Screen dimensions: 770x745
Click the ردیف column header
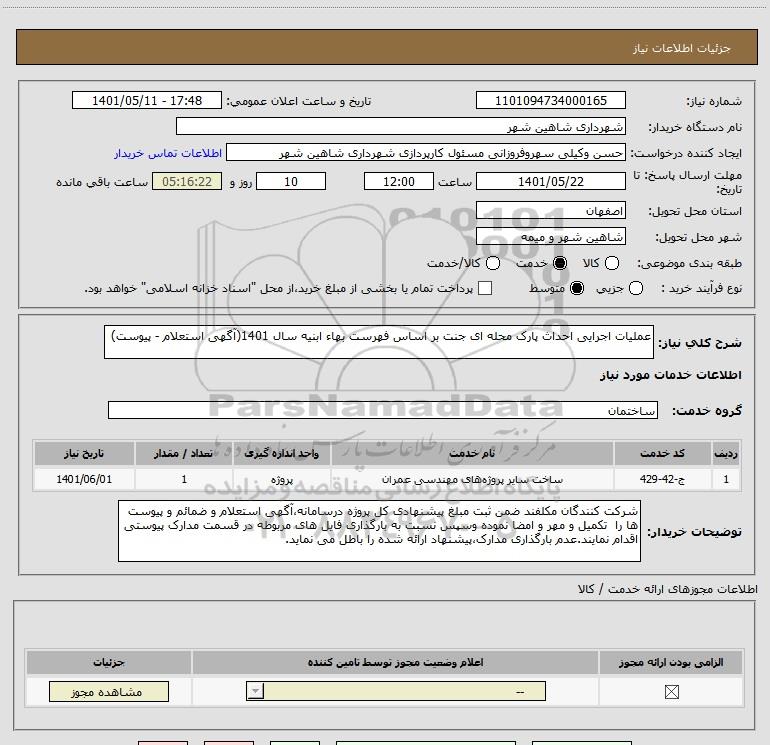pos(726,453)
